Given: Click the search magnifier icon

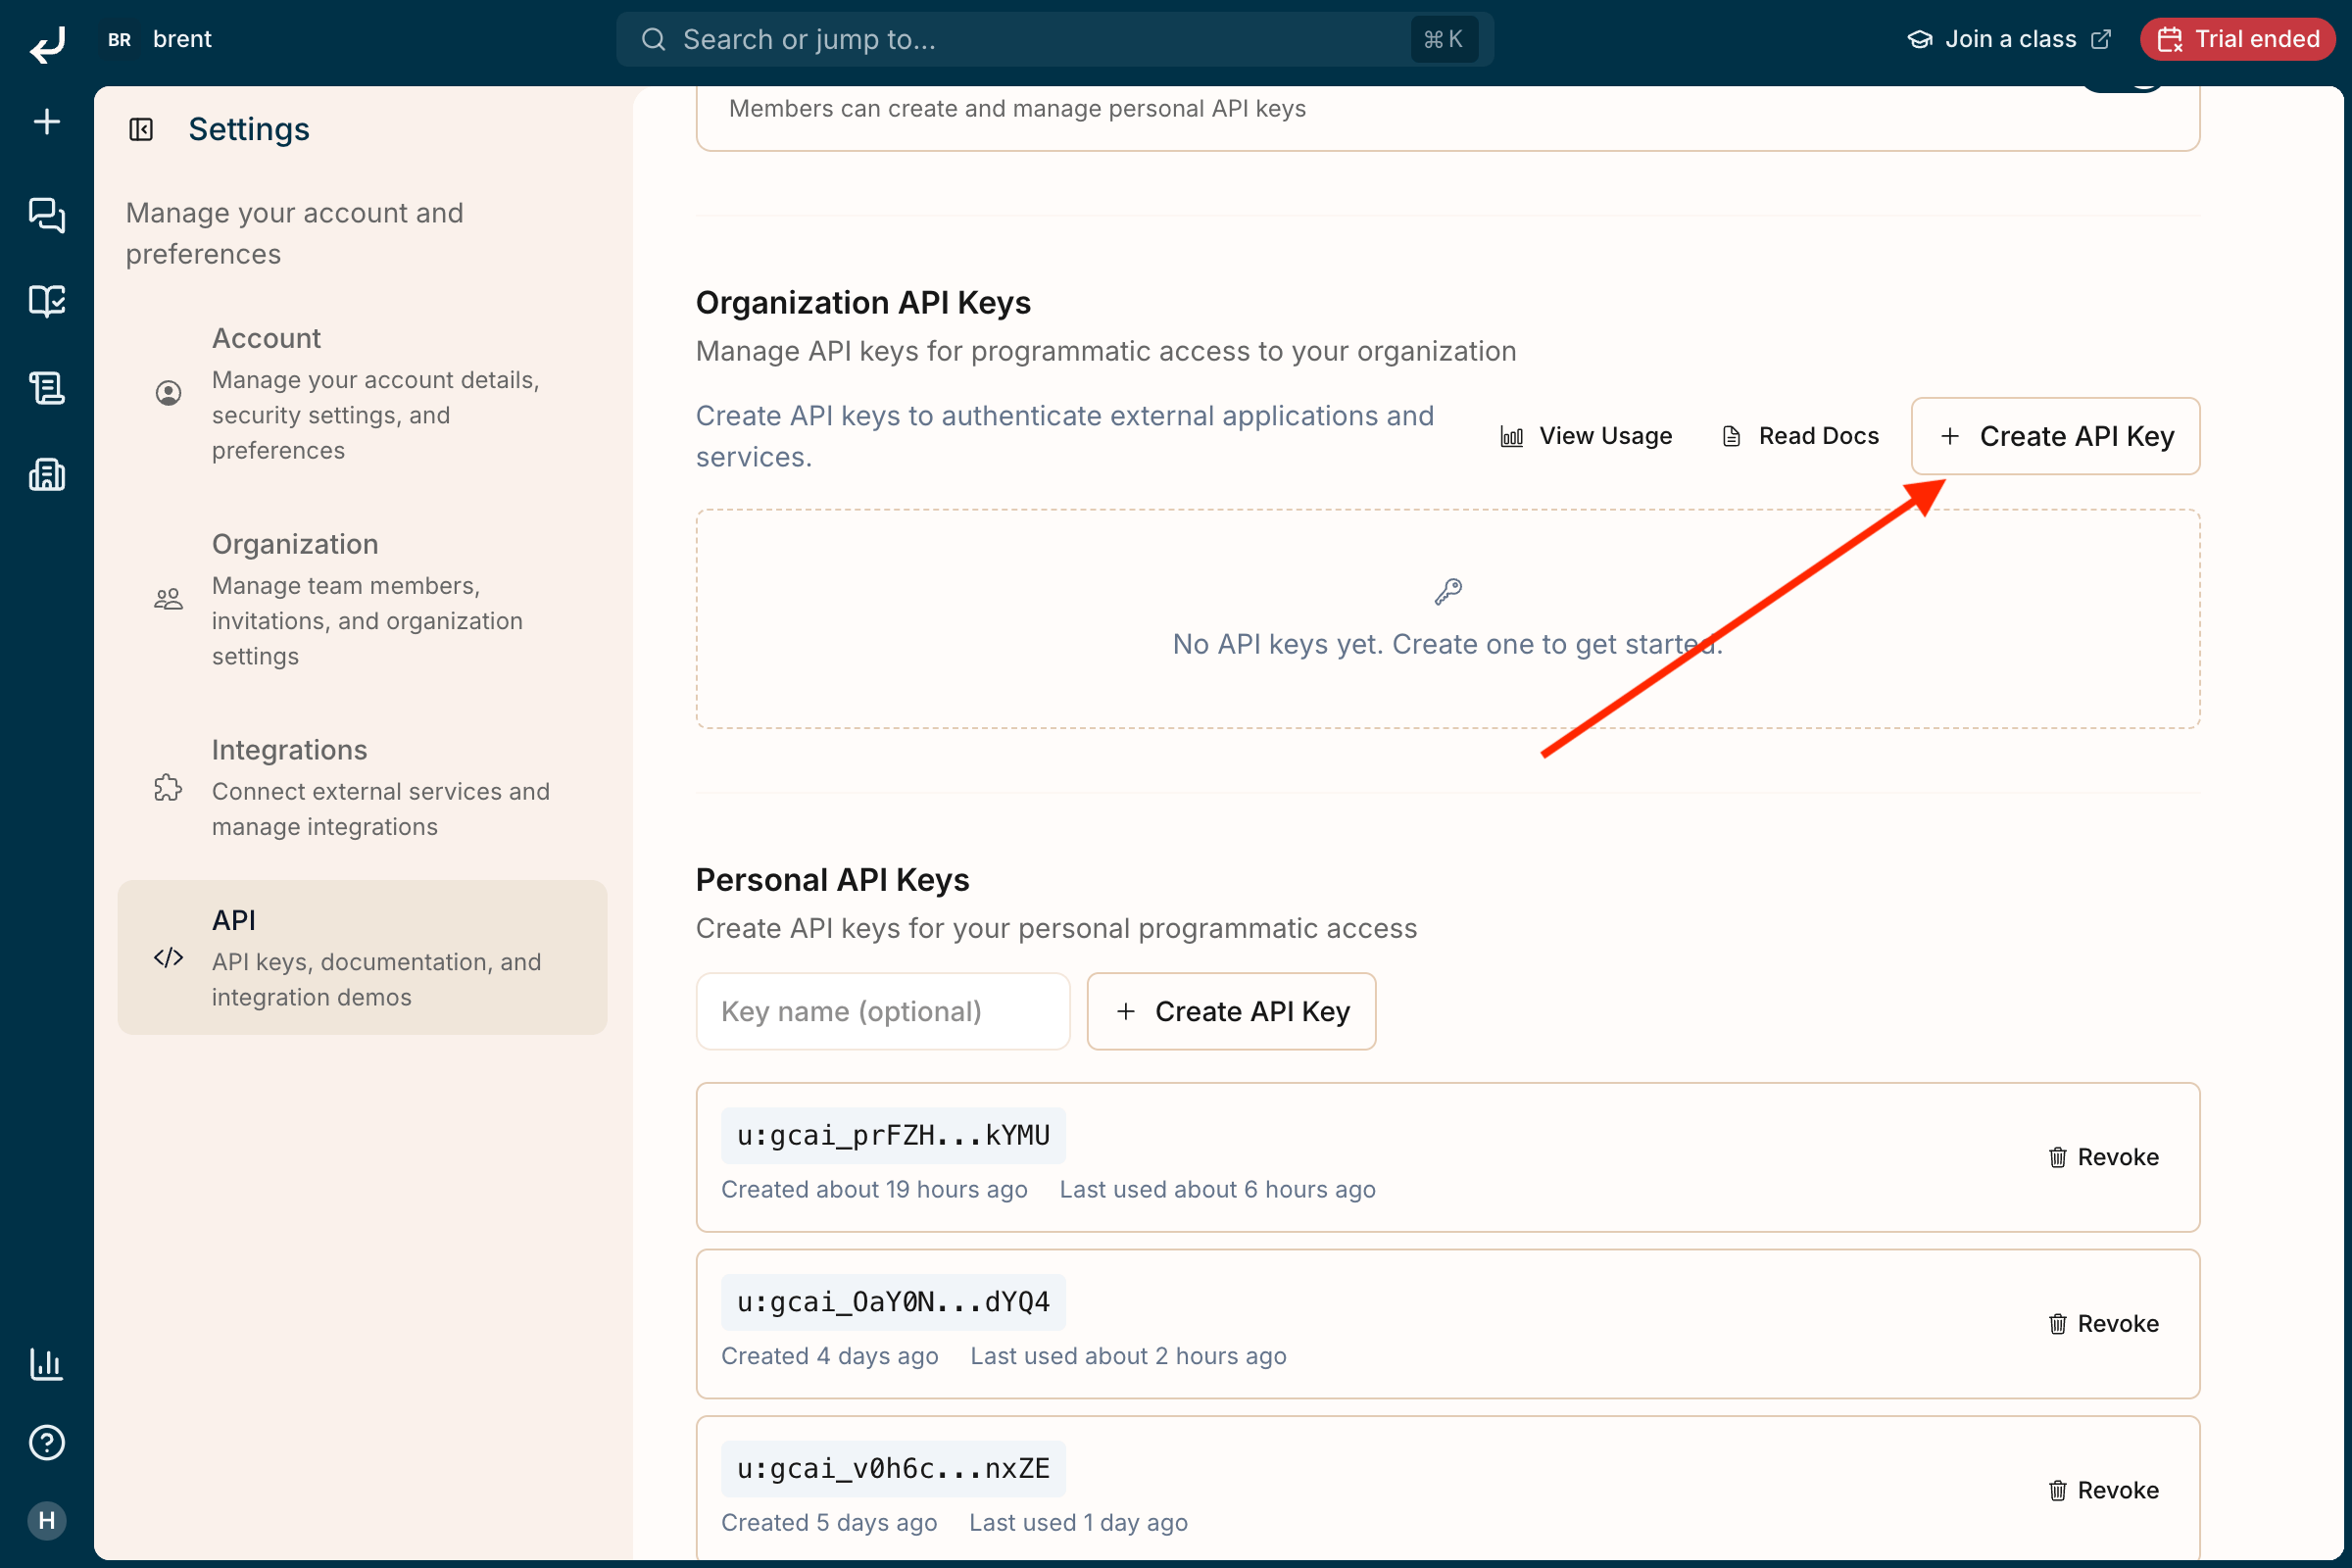Looking at the screenshot, I should [x=654, y=39].
